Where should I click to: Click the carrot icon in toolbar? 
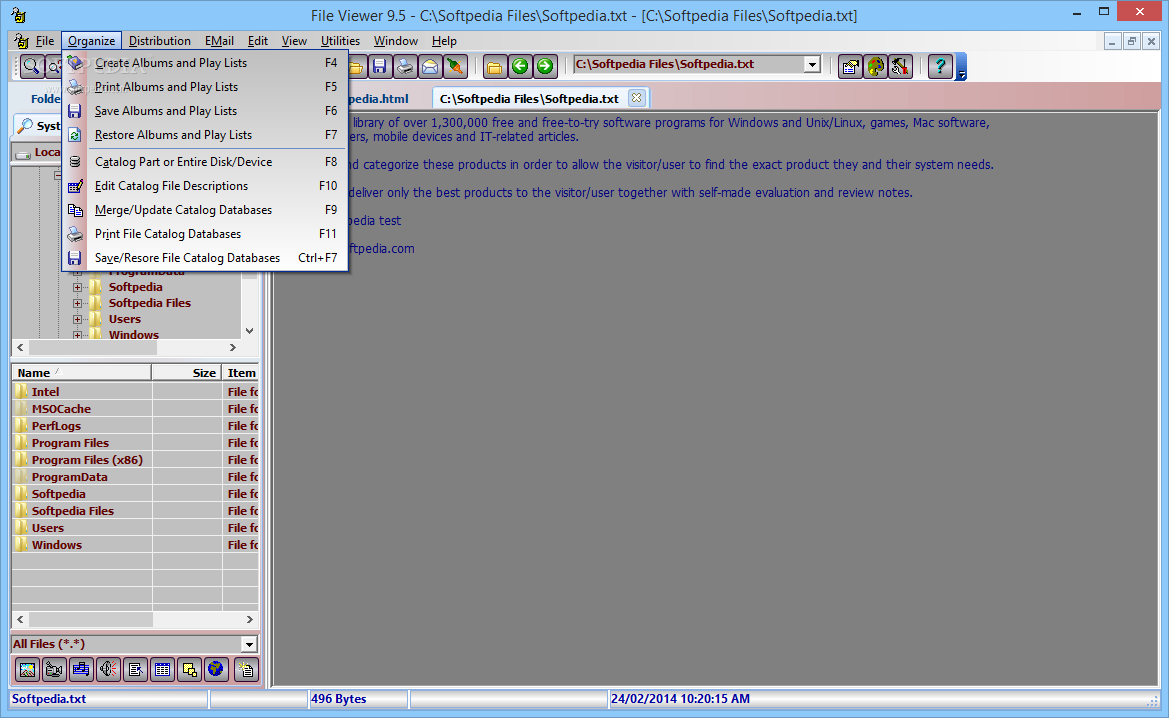455,66
